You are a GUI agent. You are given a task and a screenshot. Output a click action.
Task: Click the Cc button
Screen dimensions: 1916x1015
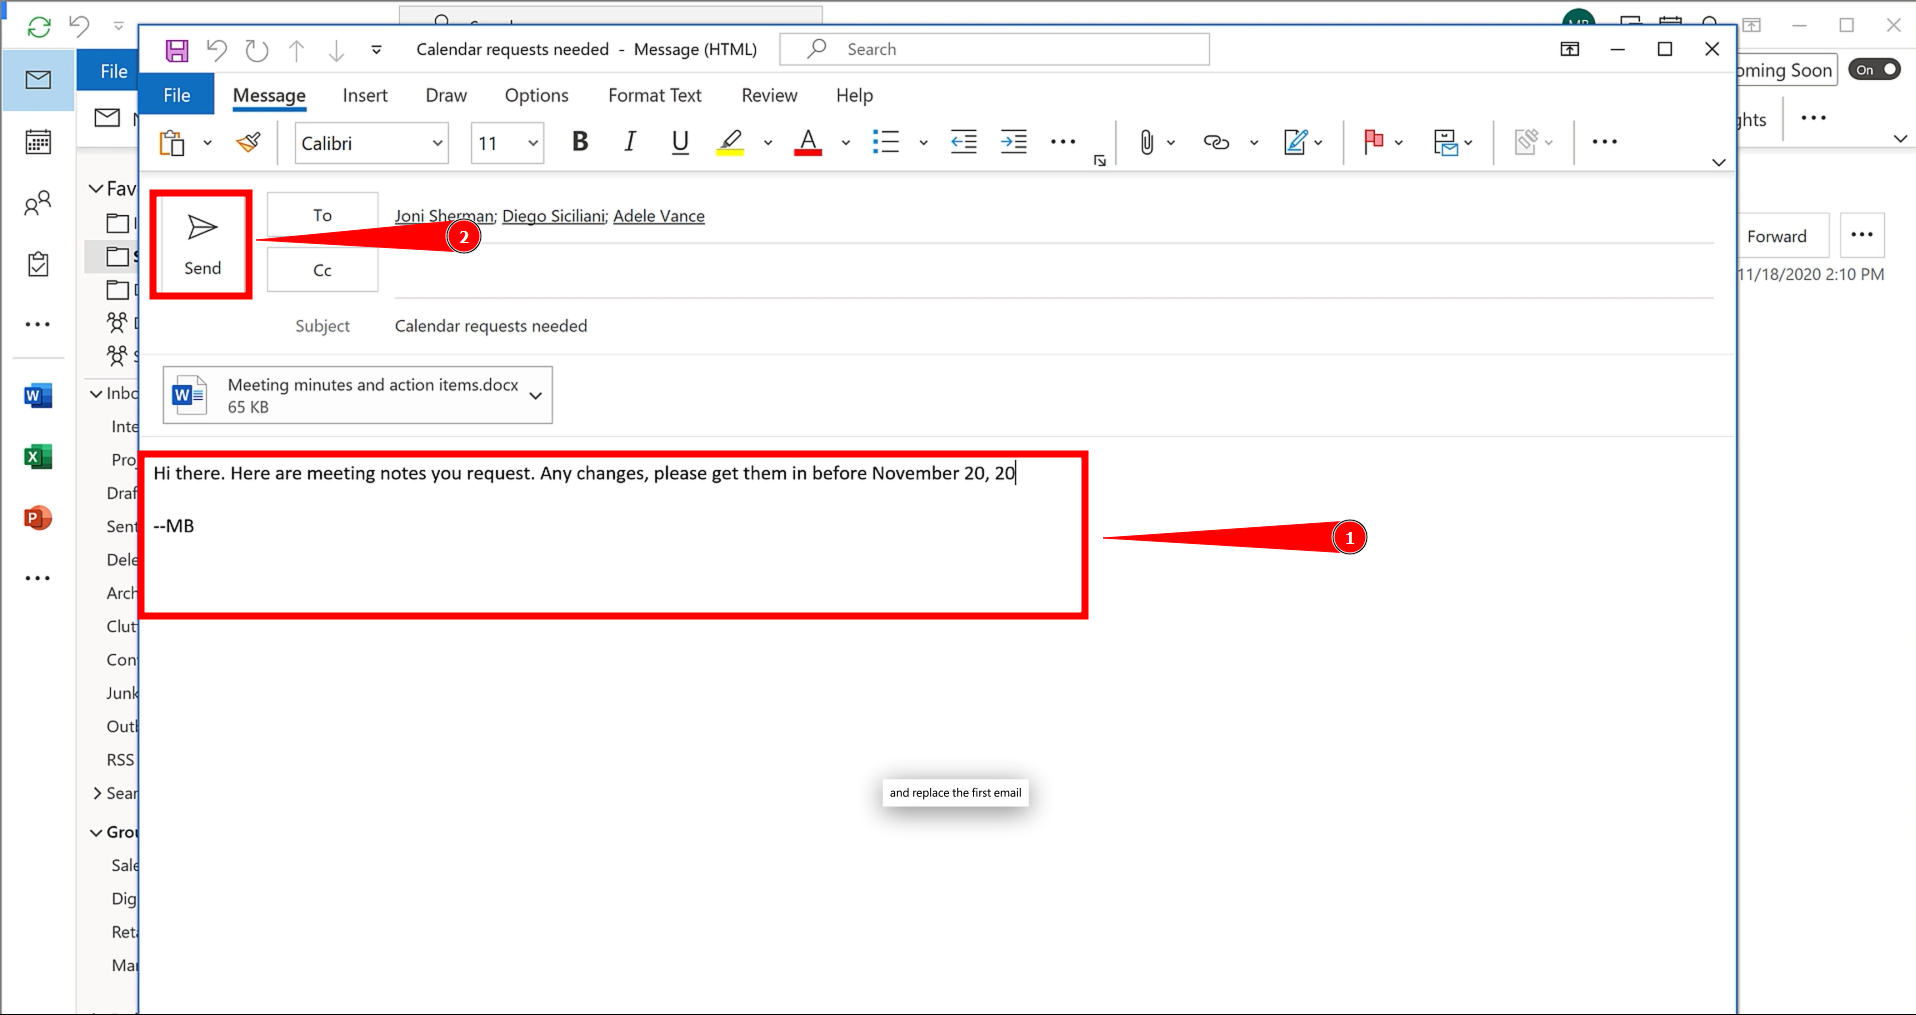(x=322, y=270)
